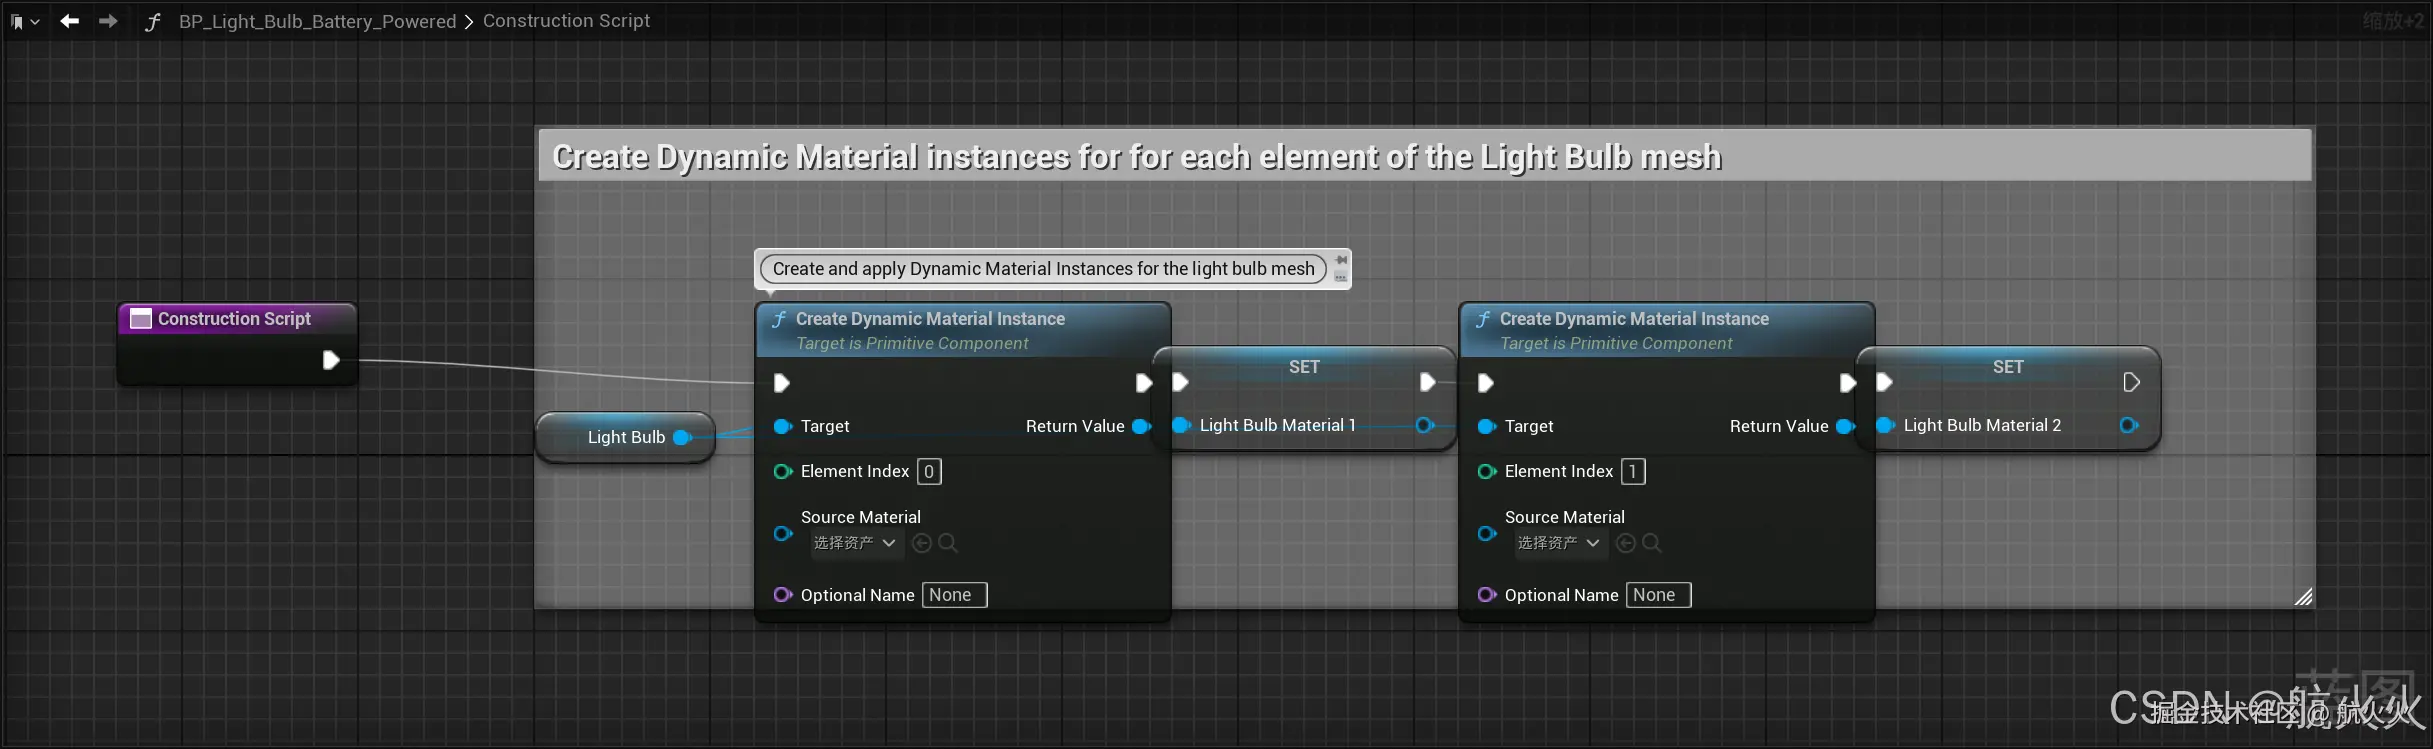Viewport: 2433px width, 749px height.
Task: Use selected asset arrow on first node's Source Material
Action: (x=922, y=543)
